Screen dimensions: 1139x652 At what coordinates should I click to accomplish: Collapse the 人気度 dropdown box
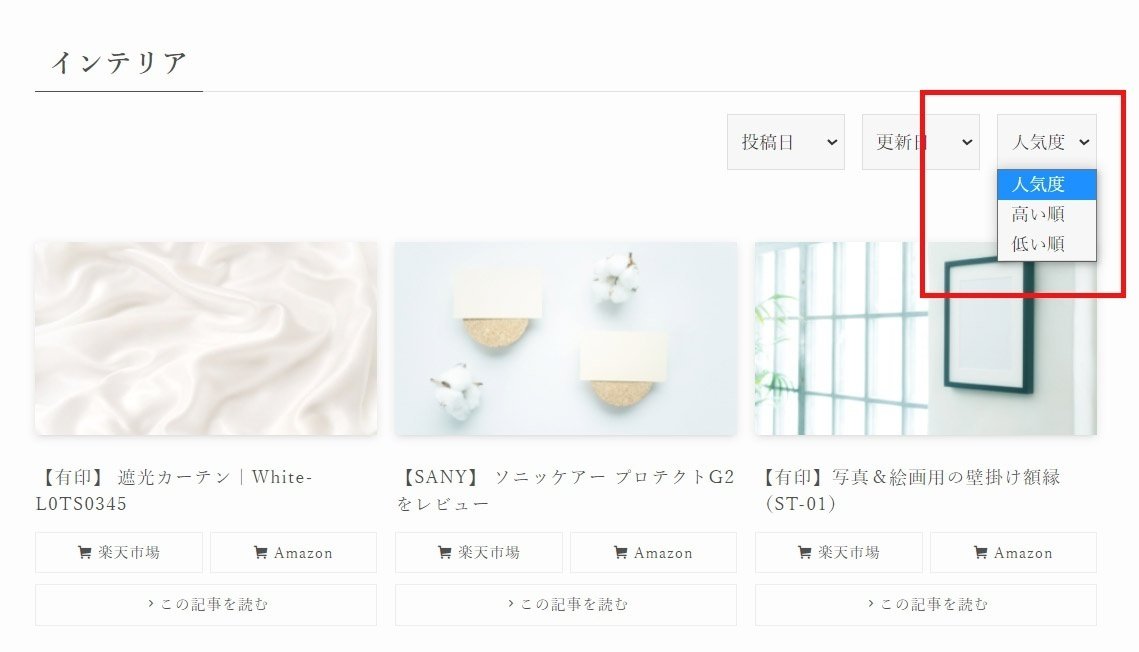pos(1047,142)
